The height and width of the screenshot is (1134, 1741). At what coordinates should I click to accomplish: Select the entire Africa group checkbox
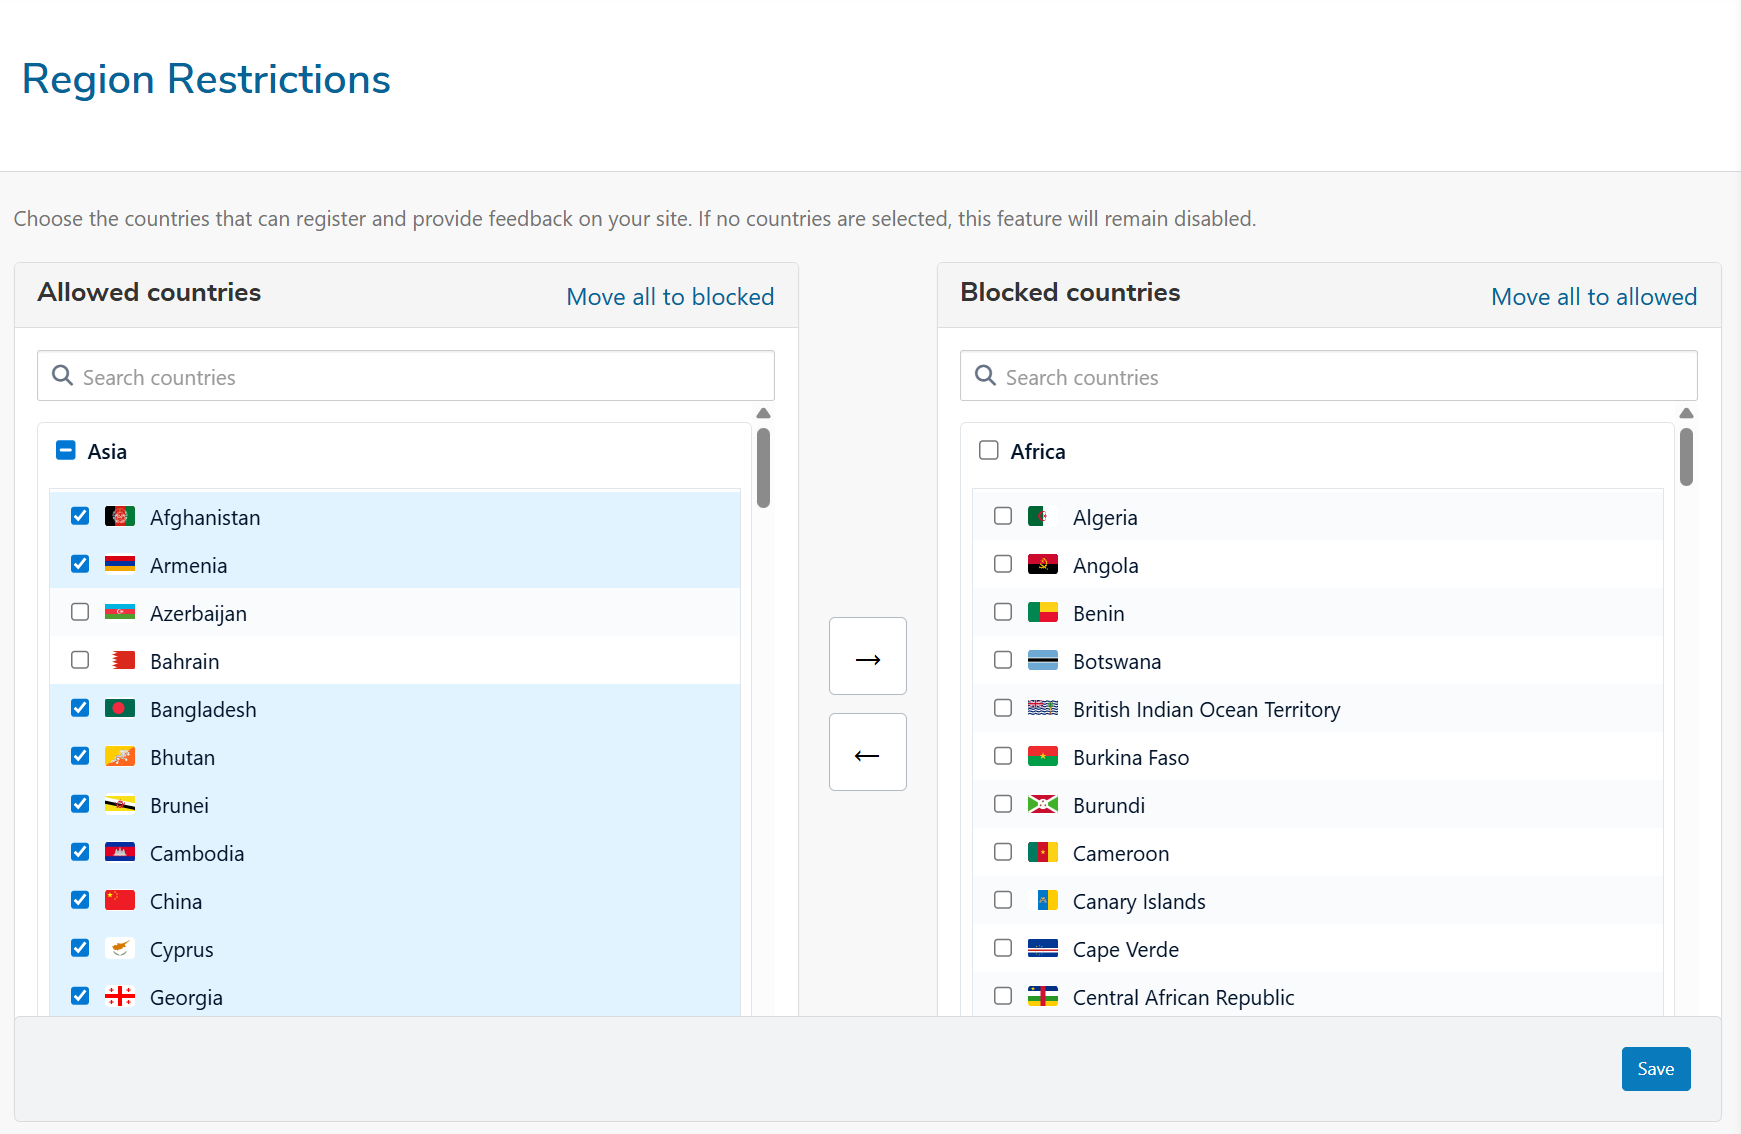pos(989,451)
